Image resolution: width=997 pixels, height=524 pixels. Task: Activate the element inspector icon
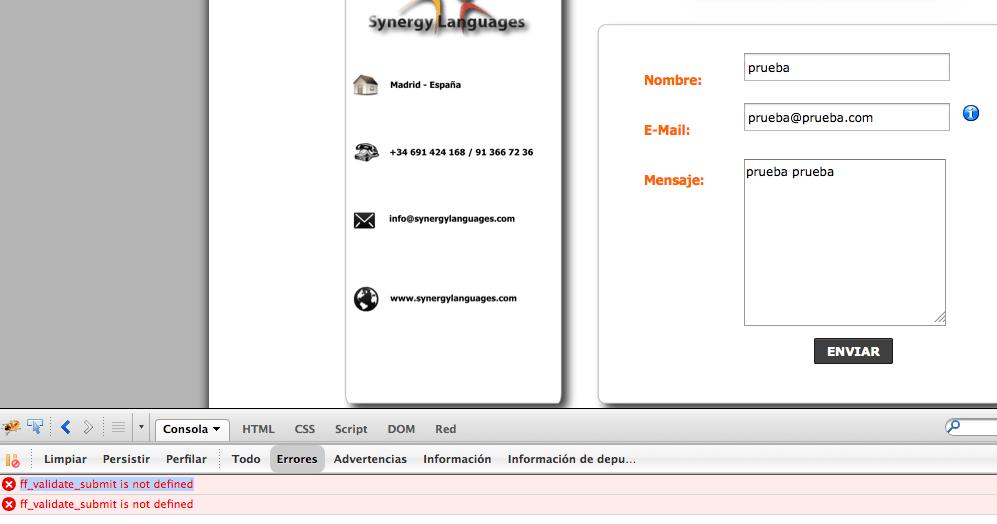pyautogui.click(x=35, y=427)
